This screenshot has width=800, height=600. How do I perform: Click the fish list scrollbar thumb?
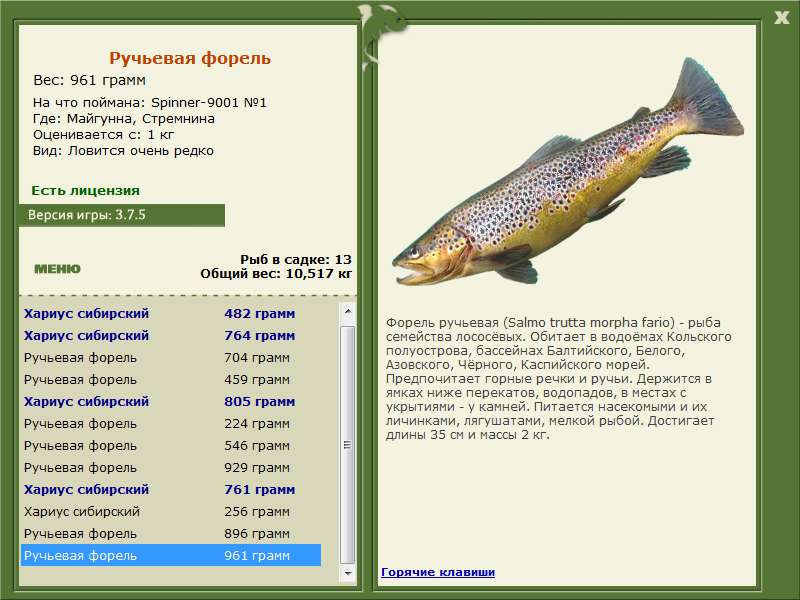point(347,445)
